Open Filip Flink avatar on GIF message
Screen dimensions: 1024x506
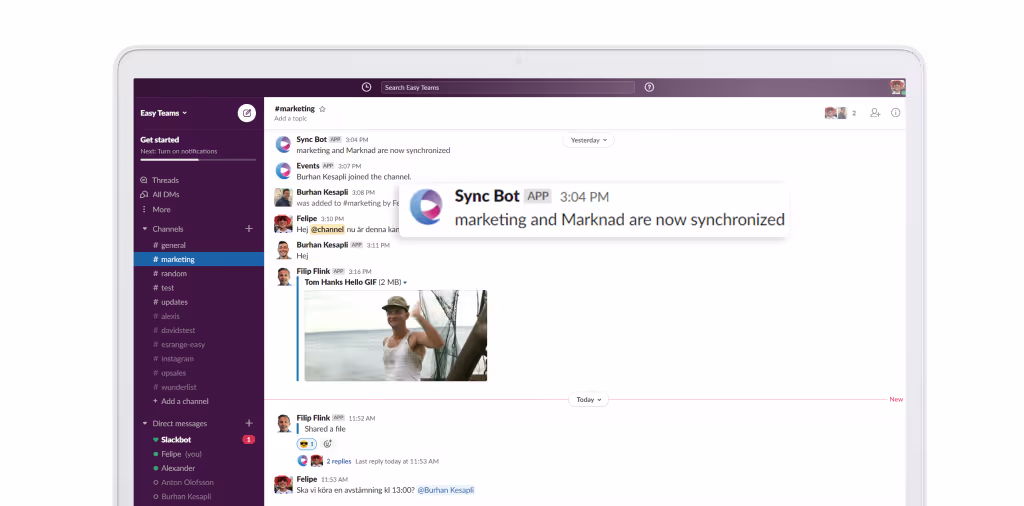(283, 276)
